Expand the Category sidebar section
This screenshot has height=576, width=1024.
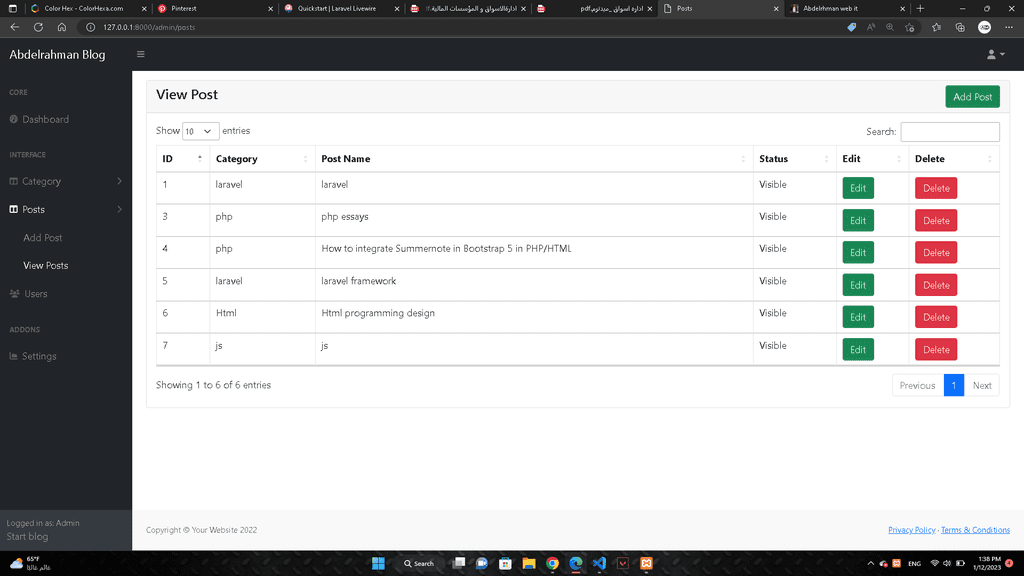coord(65,182)
